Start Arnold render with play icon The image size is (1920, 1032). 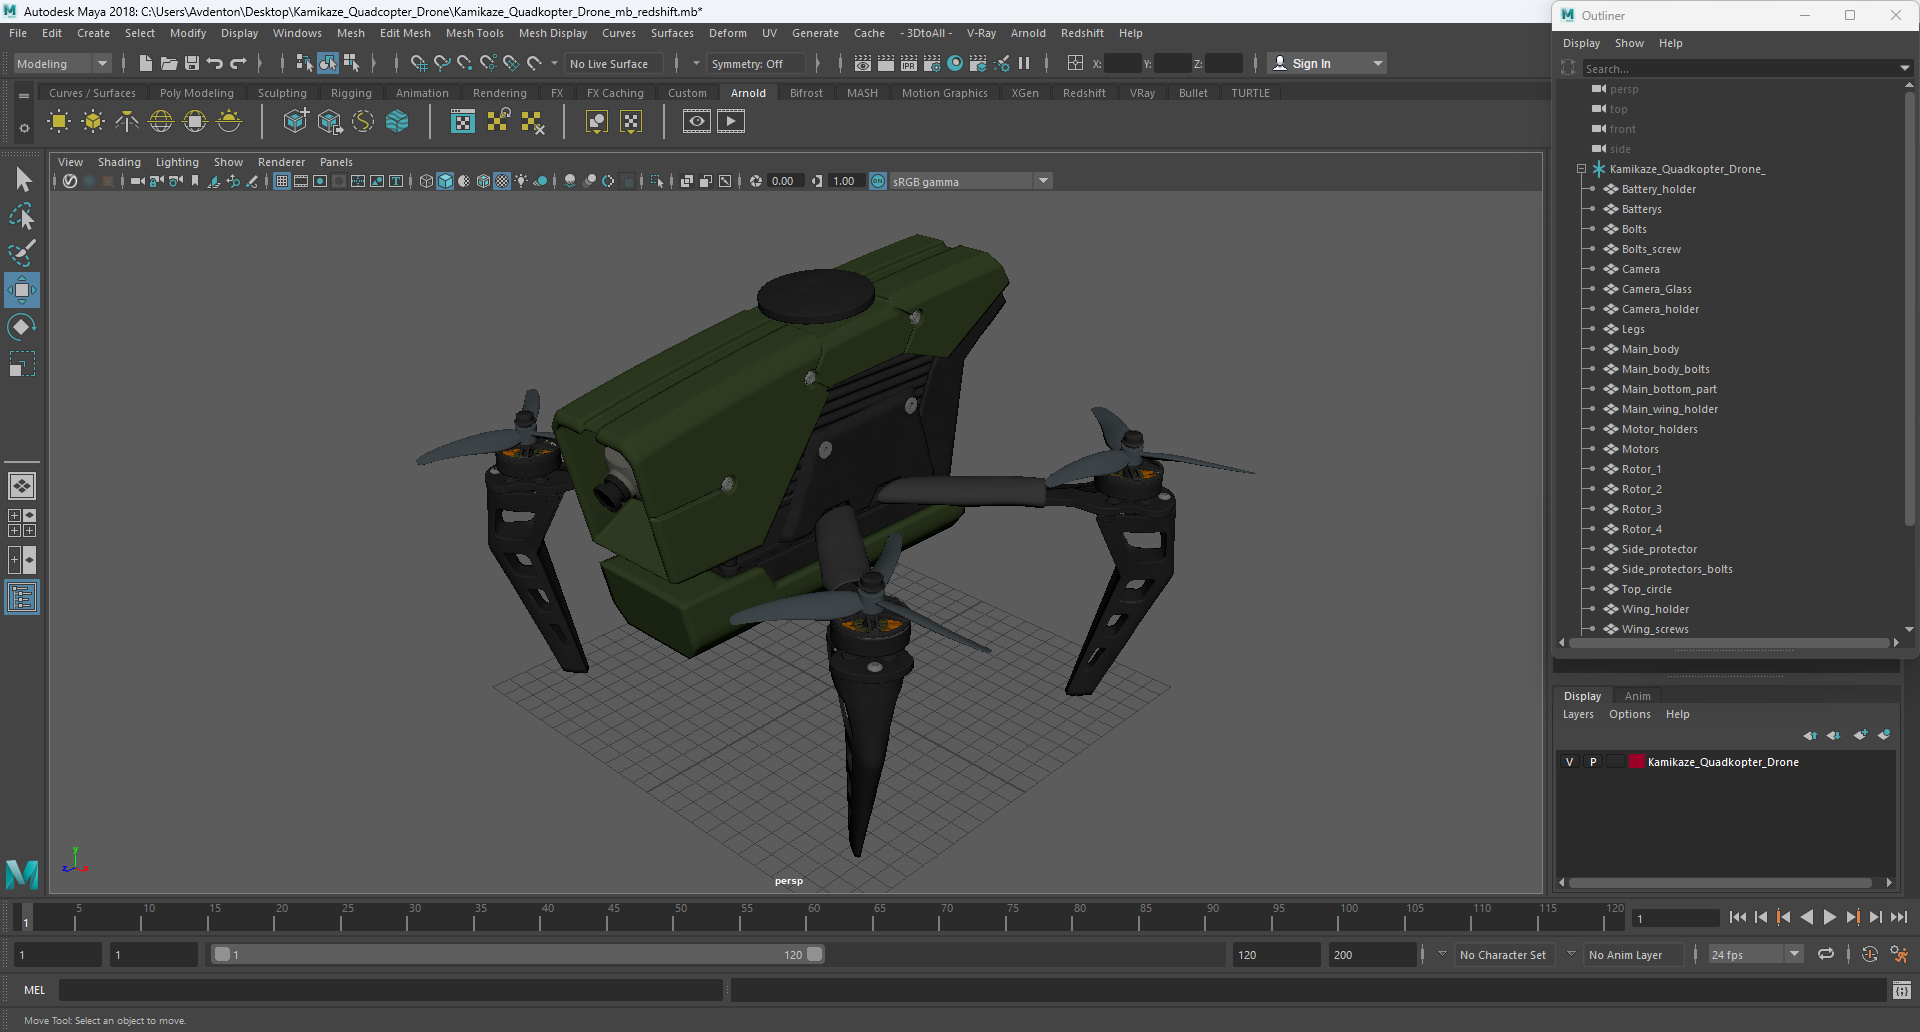[x=731, y=122]
